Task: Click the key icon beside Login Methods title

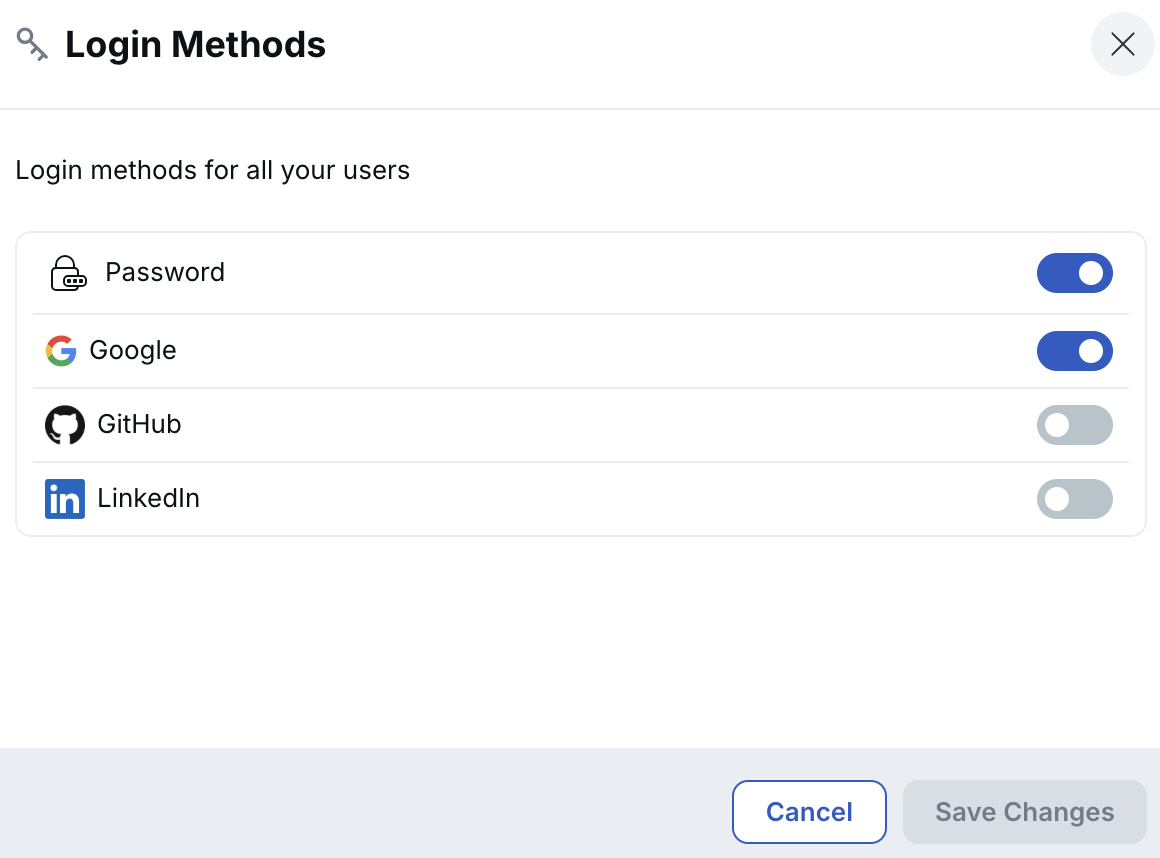Action: click(x=30, y=44)
